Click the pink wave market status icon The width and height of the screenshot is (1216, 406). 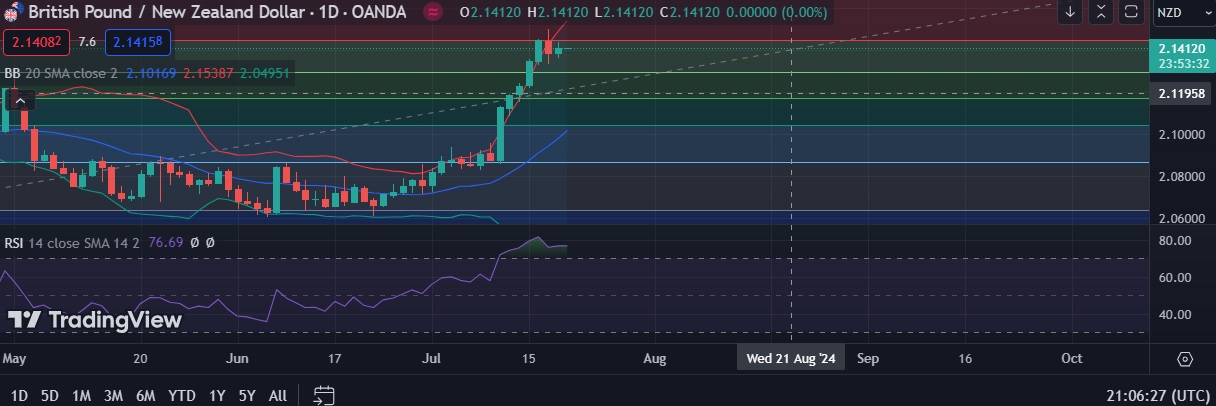point(433,13)
